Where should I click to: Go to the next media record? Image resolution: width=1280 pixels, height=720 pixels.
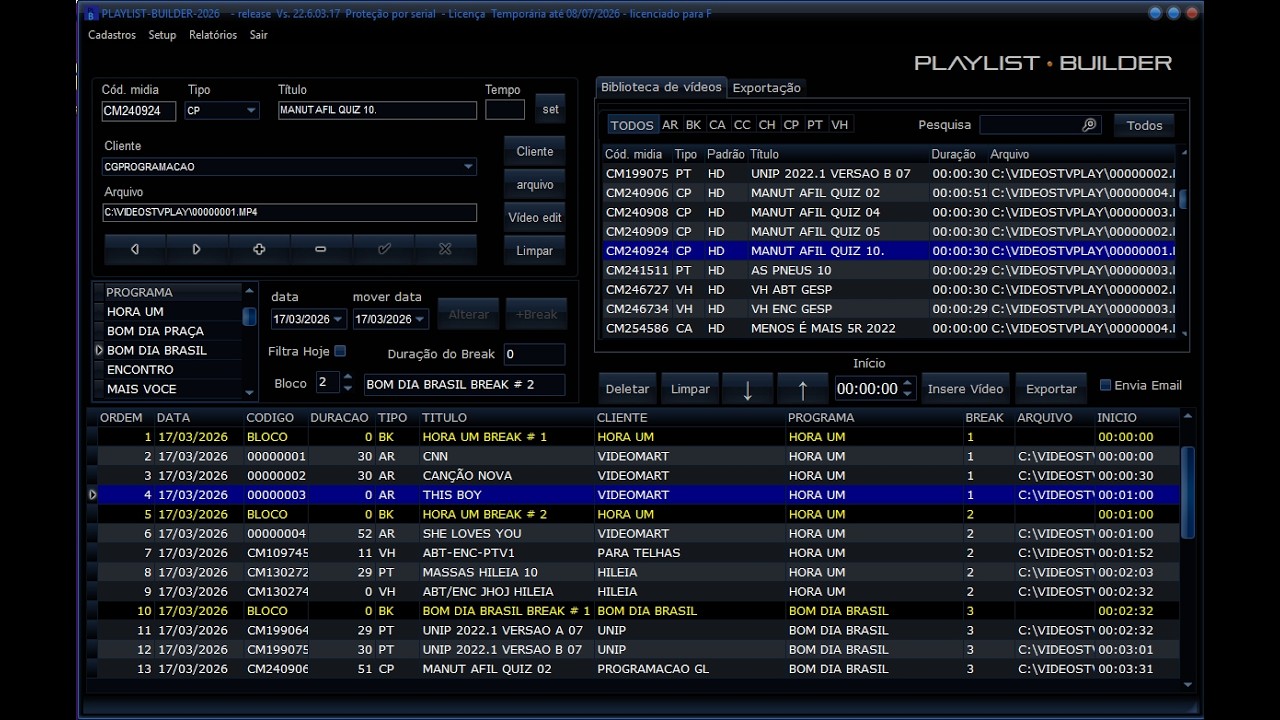[x=197, y=249]
